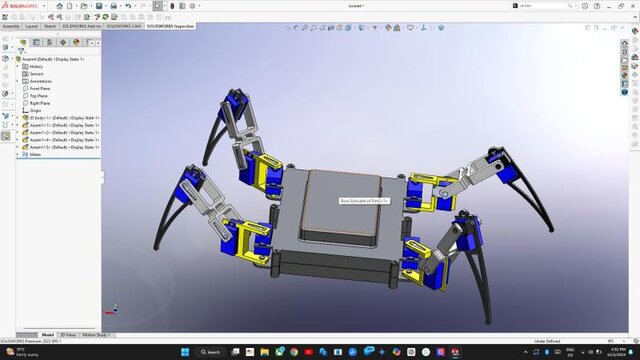Open Section View in heads-up toolbar
640x360 pixels.
pos(331,28)
